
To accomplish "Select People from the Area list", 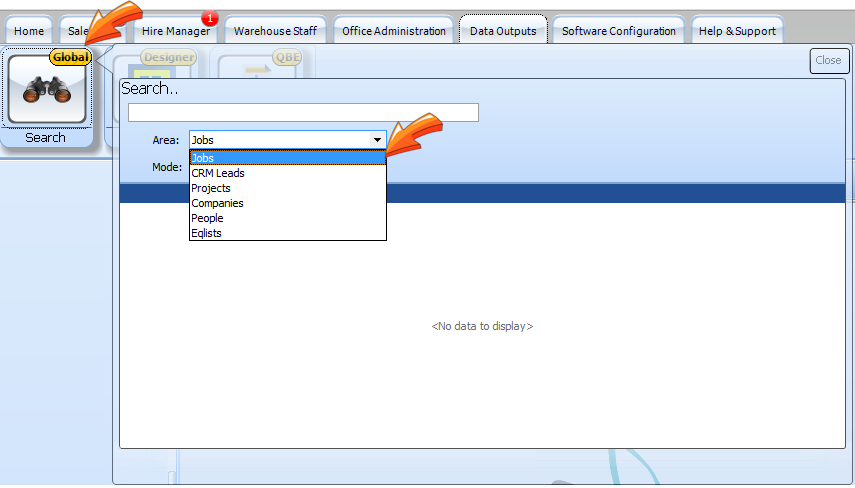I will pos(288,218).
